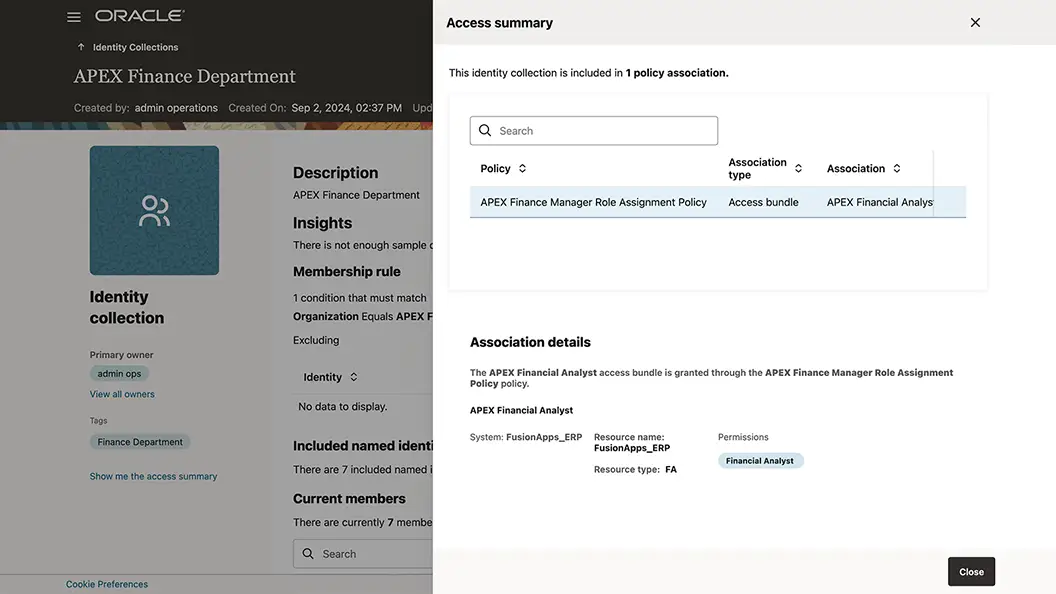Click the Resource type: FA text

click(635, 469)
